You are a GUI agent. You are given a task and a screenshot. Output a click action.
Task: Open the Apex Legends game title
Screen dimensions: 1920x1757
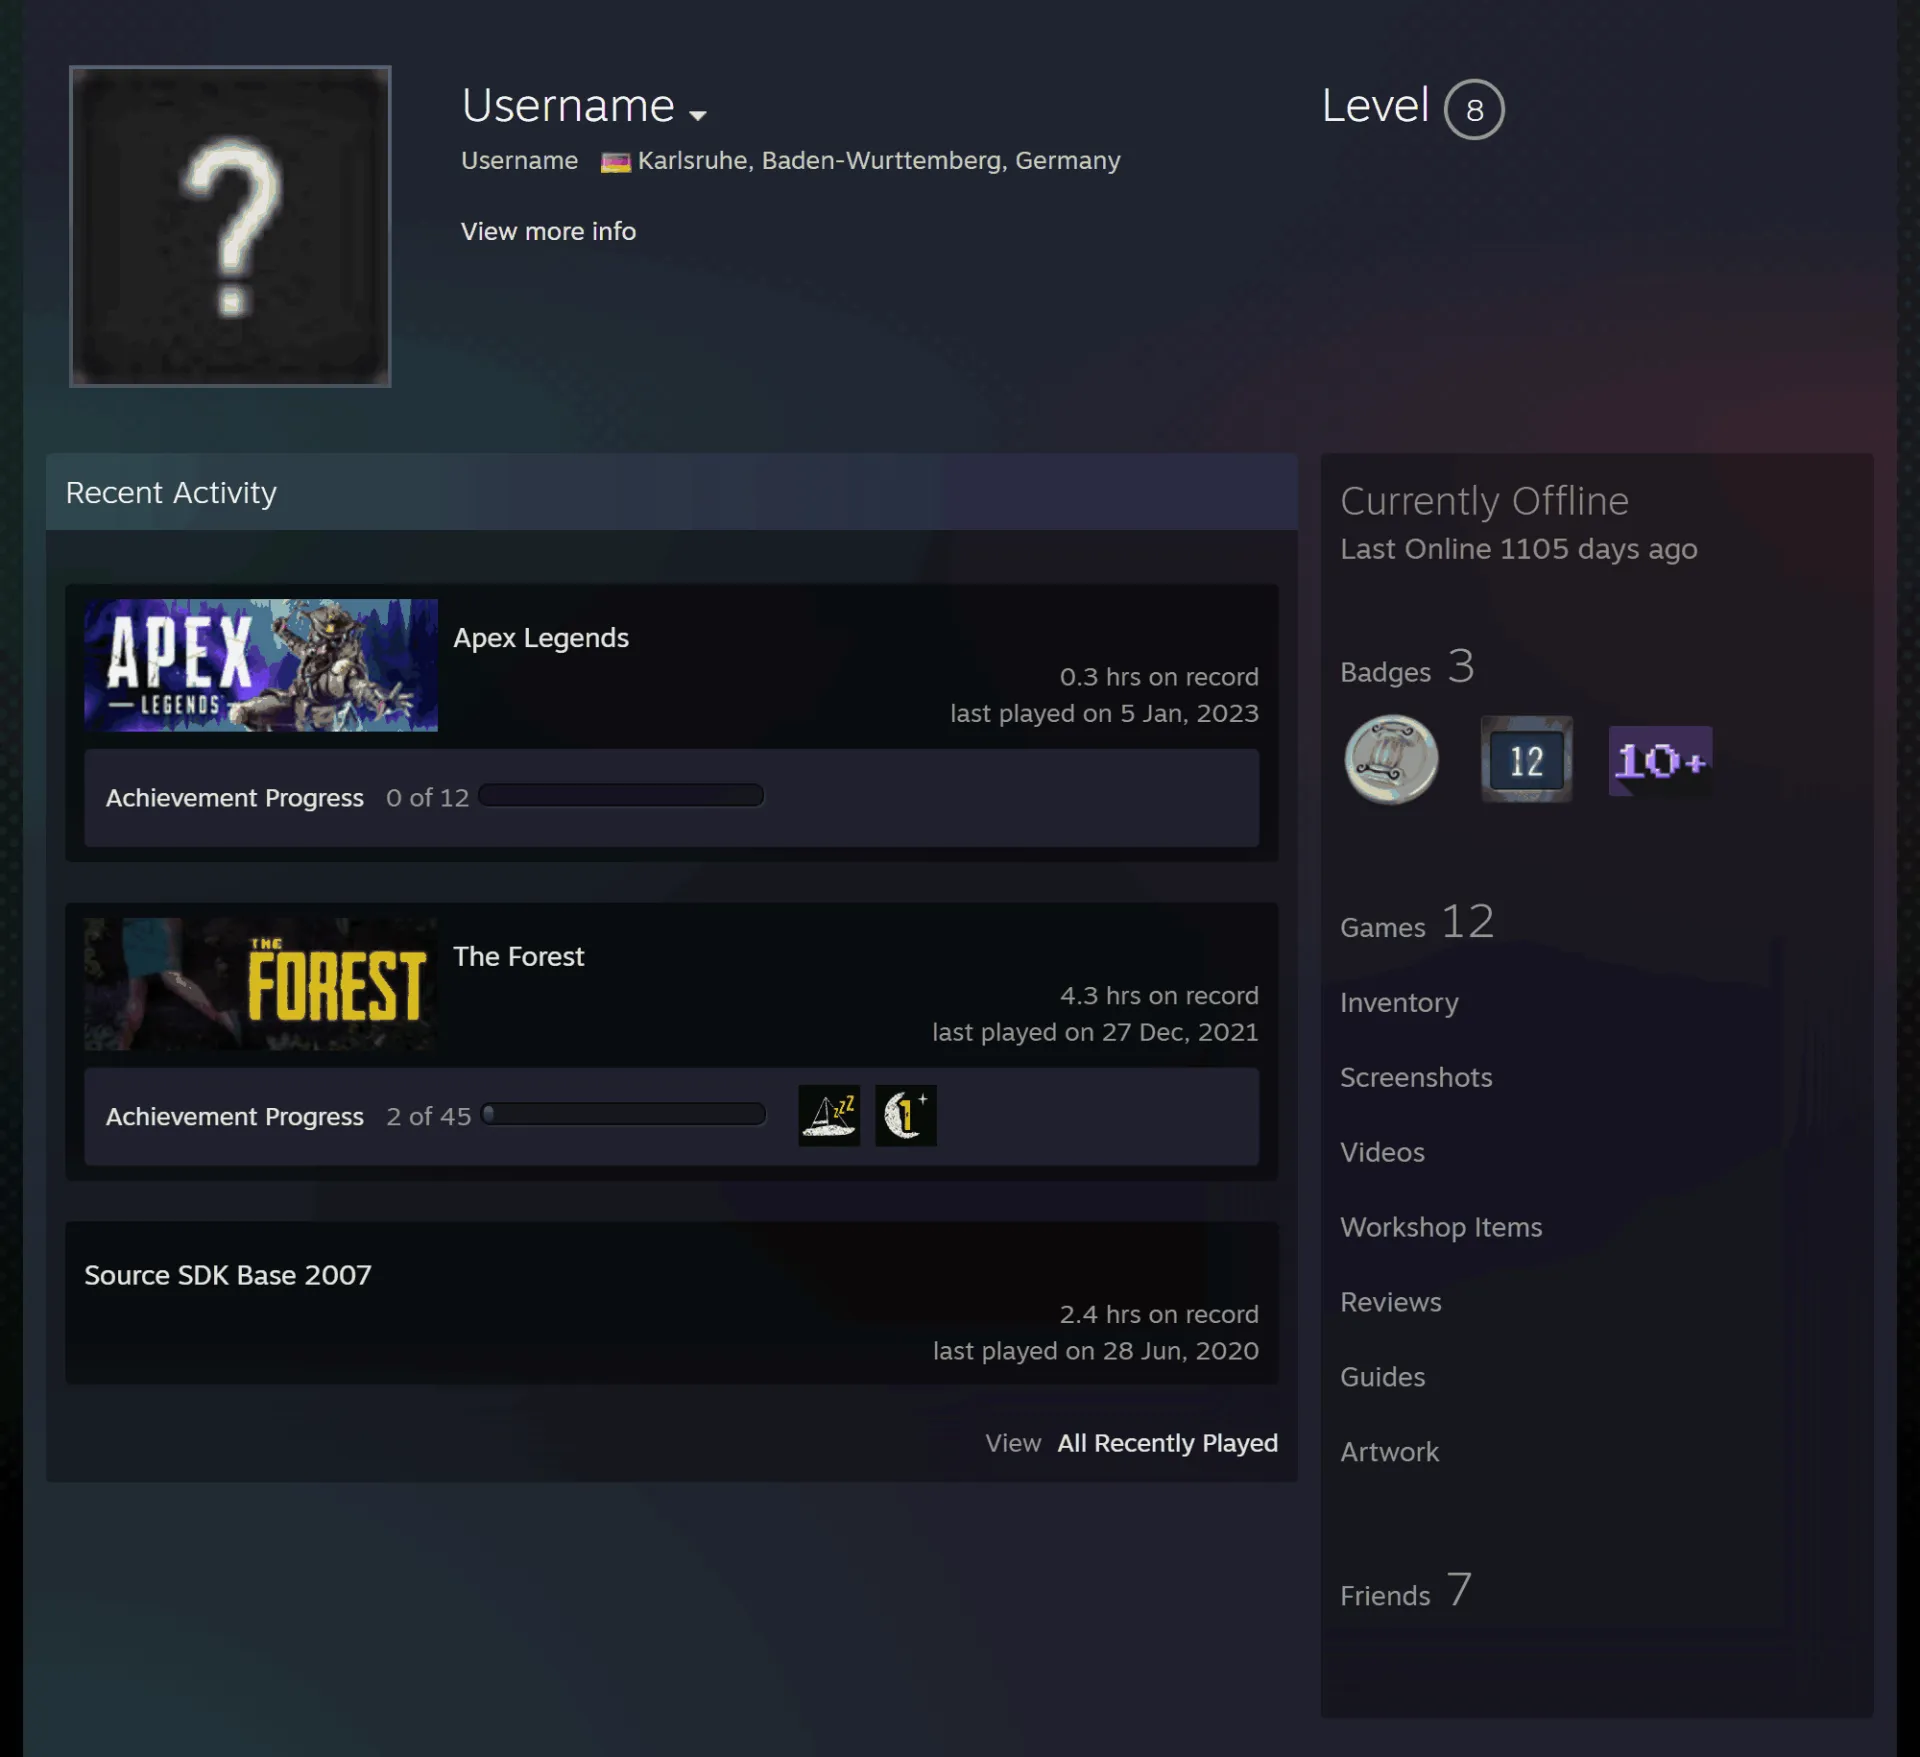click(x=541, y=638)
